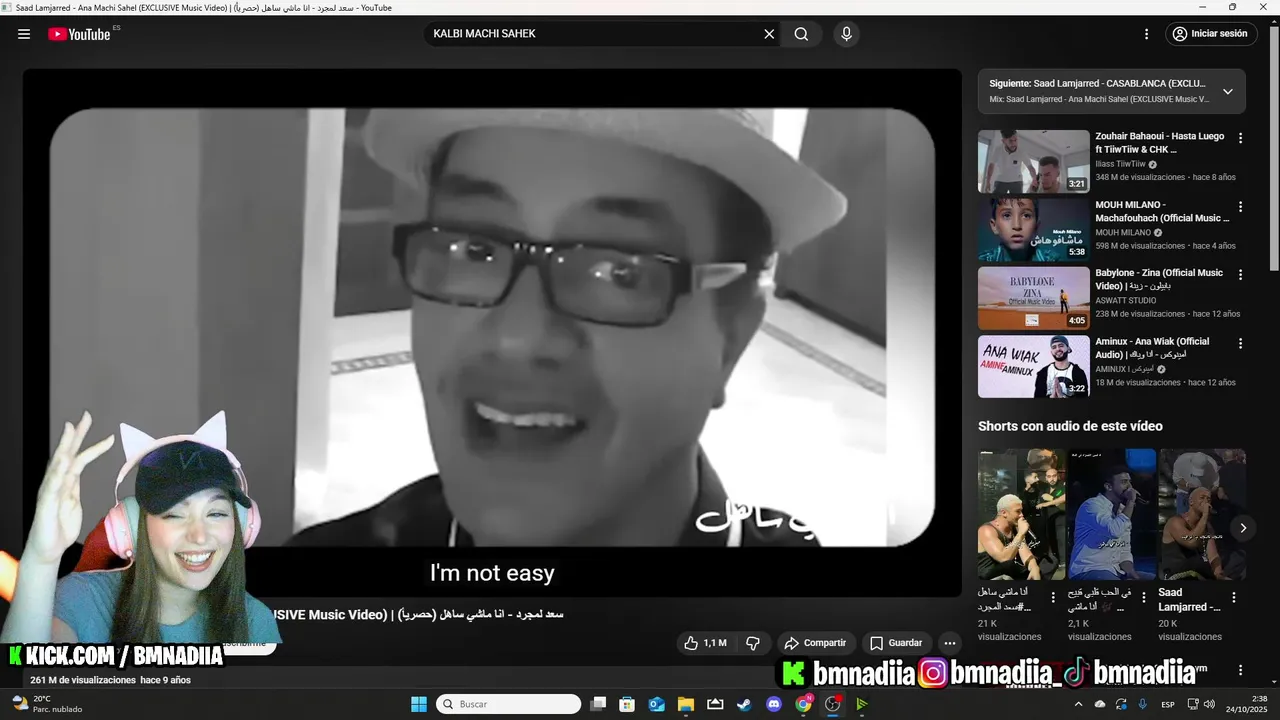The image size is (1280, 720).
Task: Click the blue microphone tray icon
Action: [x=1142, y=704]
